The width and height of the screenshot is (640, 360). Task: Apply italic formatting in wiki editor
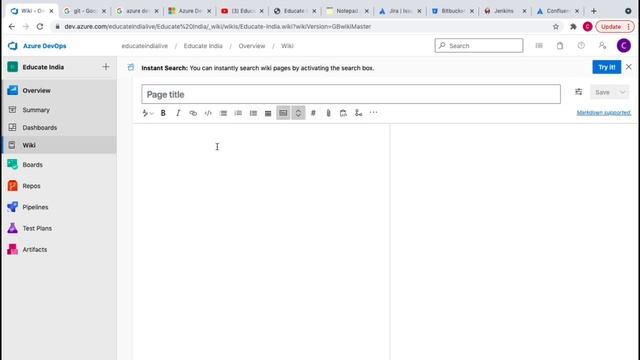click(178, 113)
